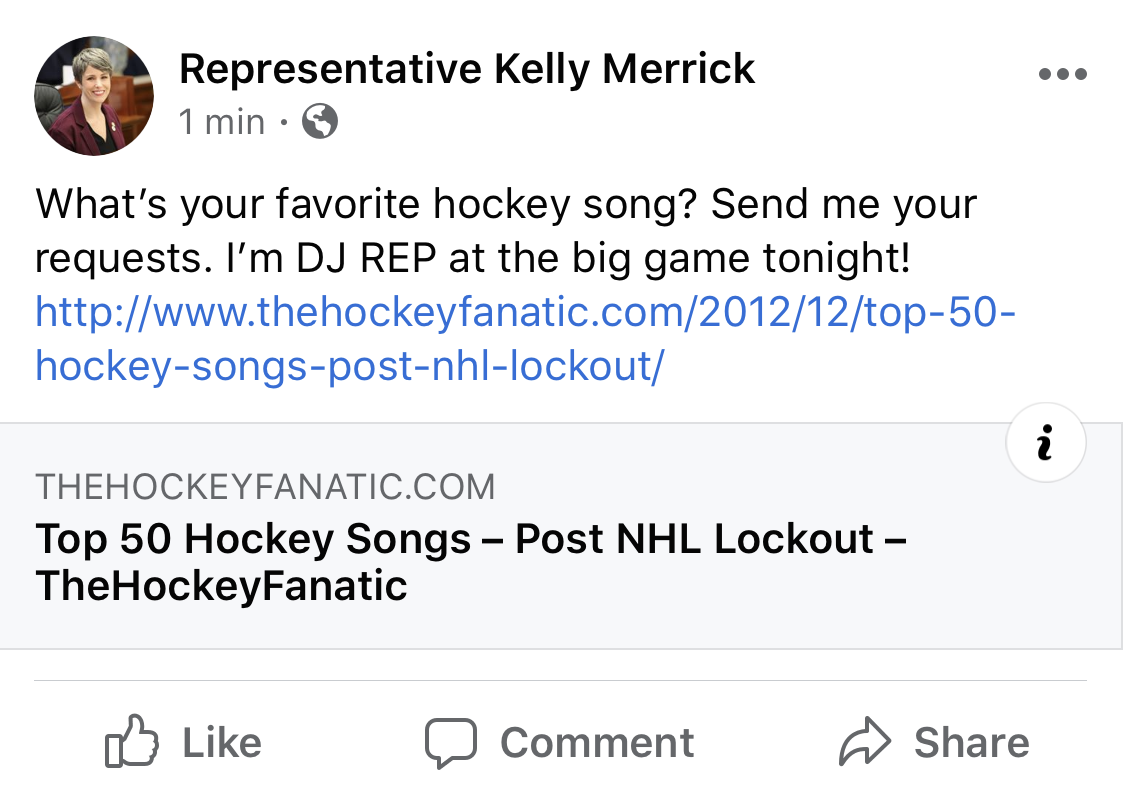Like the post using Like label
The image size is (1123, 799).
click(x=222, y=742)
